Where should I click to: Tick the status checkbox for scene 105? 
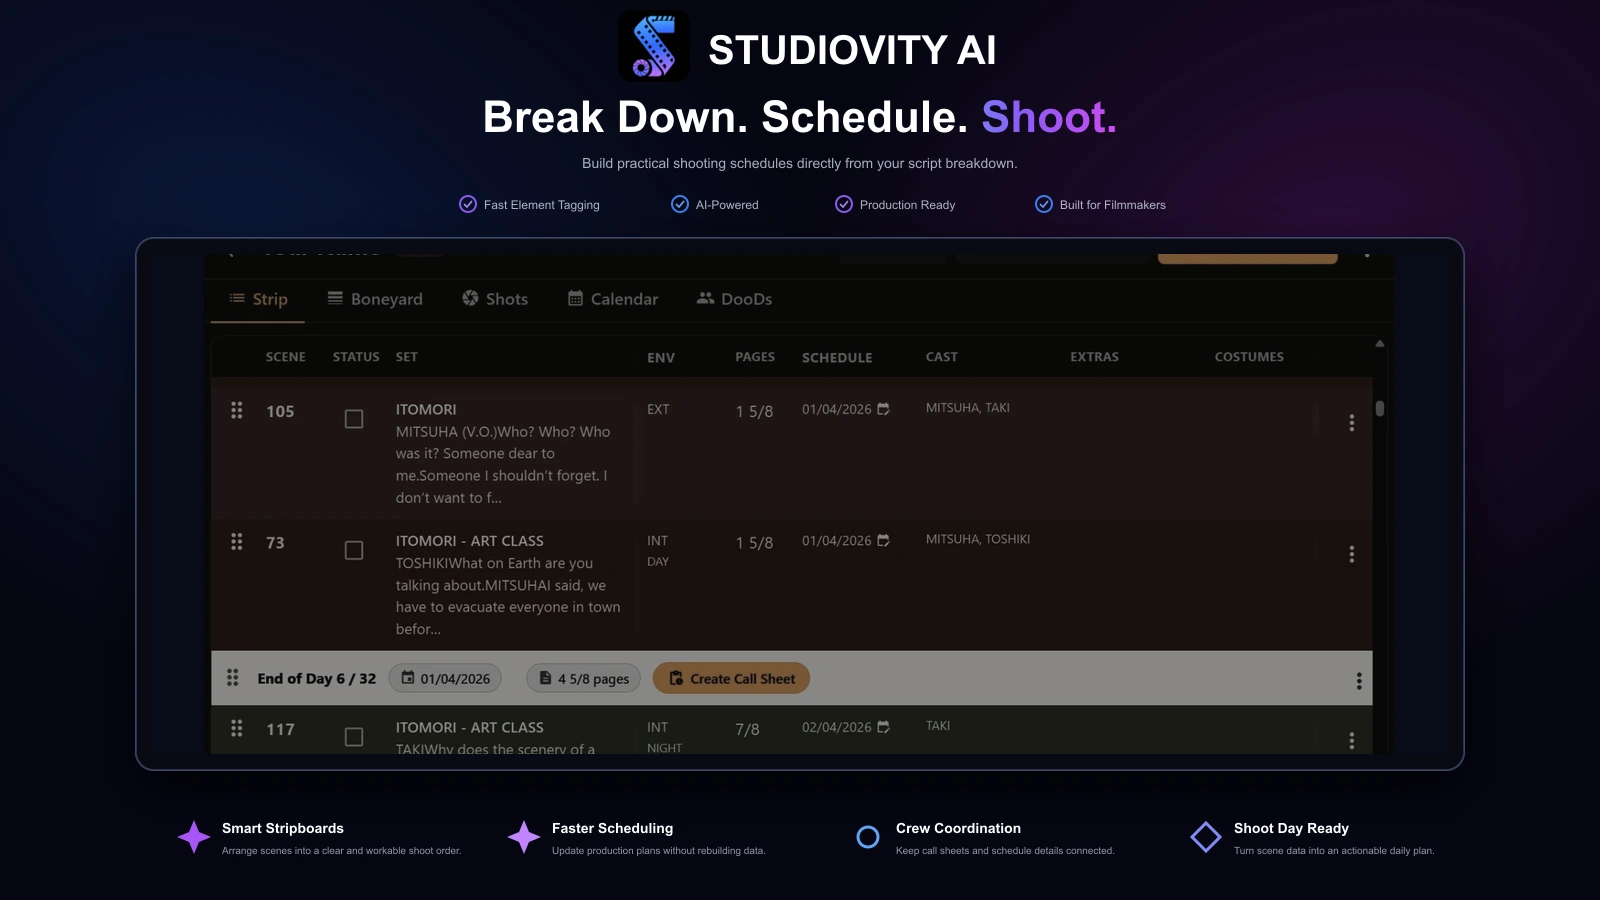[x=354, y=419]
